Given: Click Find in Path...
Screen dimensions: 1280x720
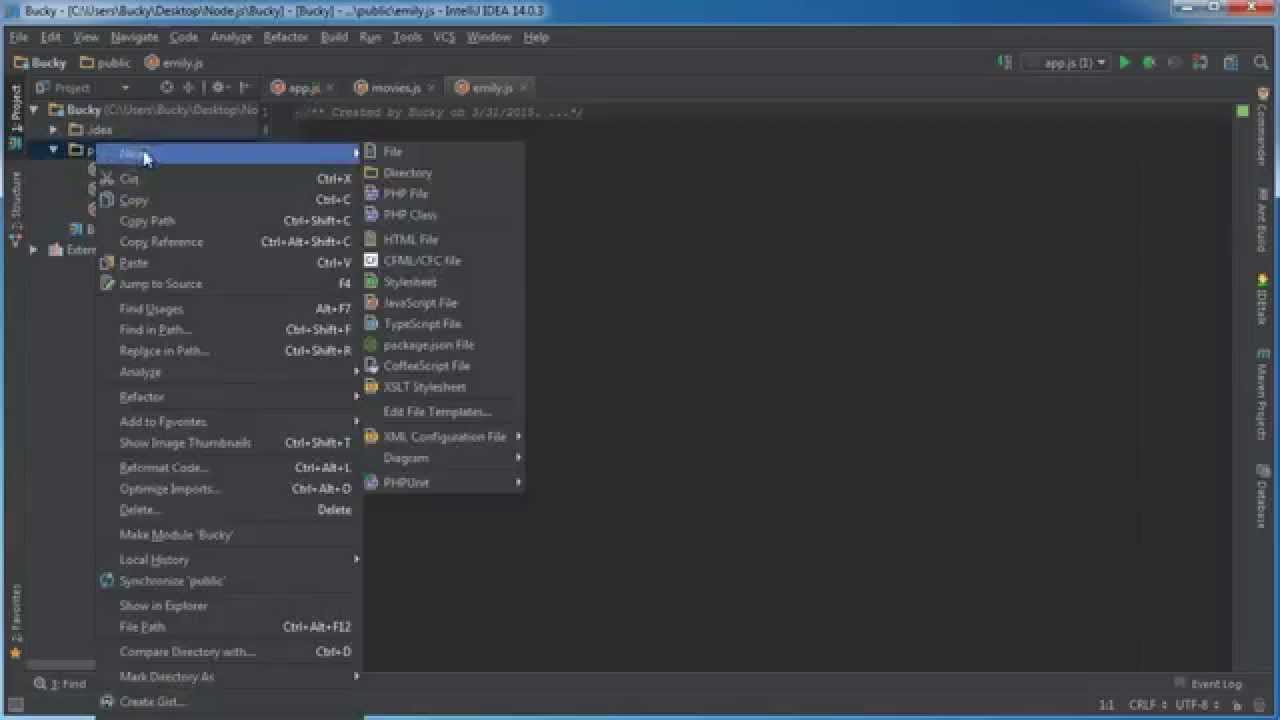Looking at the screenshot, I should (x=228, y=330).
